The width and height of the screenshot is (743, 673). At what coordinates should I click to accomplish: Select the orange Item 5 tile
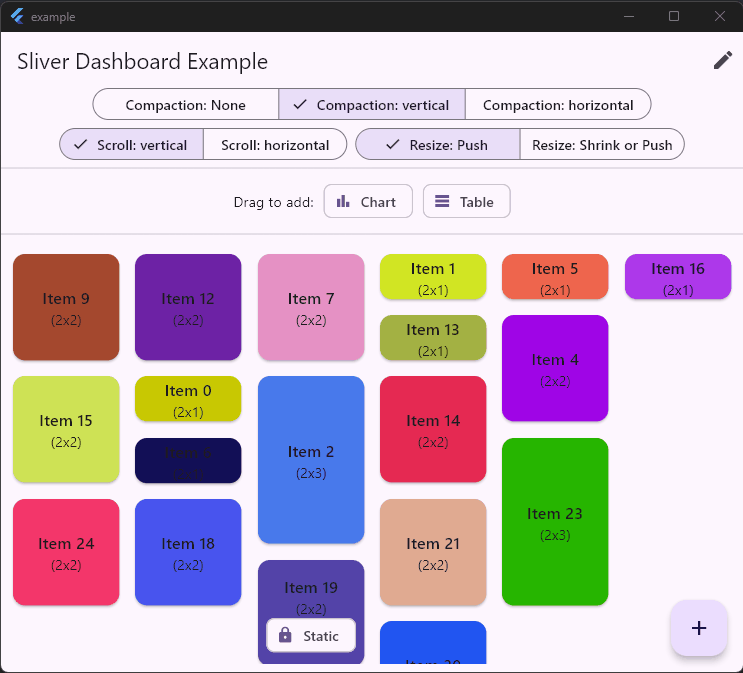click(x=555, y=277)
